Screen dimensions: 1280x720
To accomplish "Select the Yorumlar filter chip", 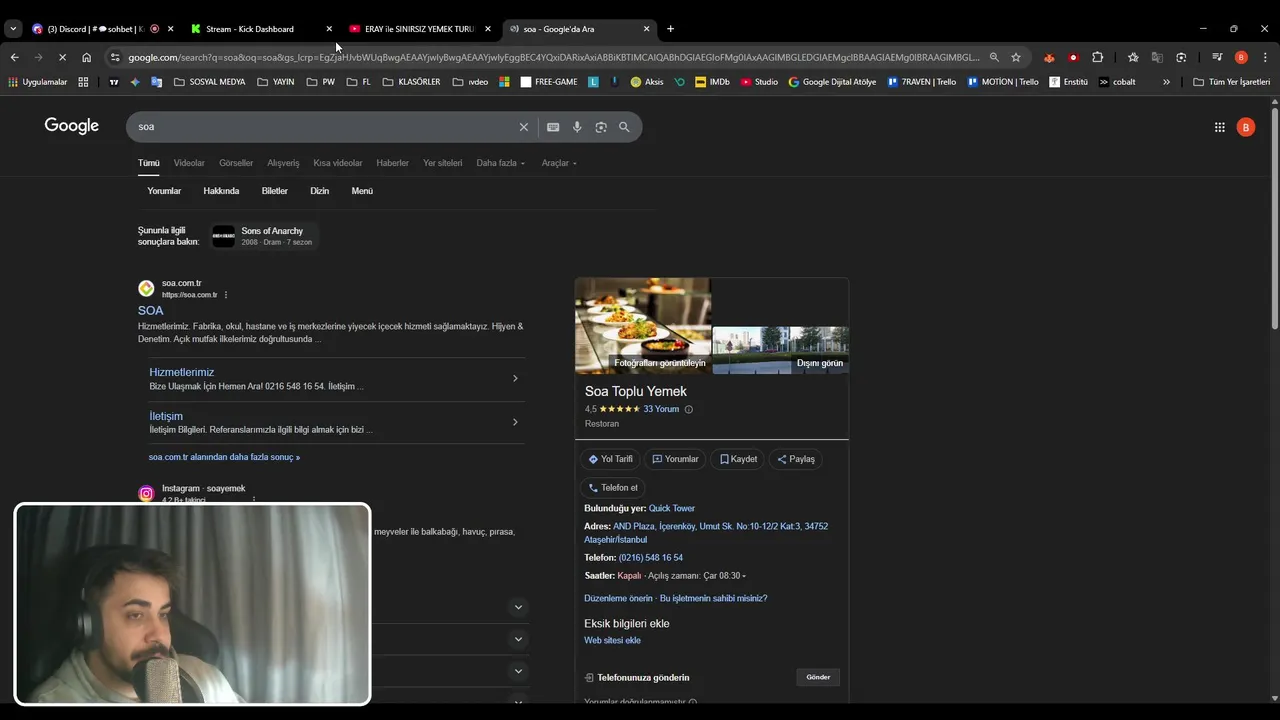I will [x=164, y=191].
